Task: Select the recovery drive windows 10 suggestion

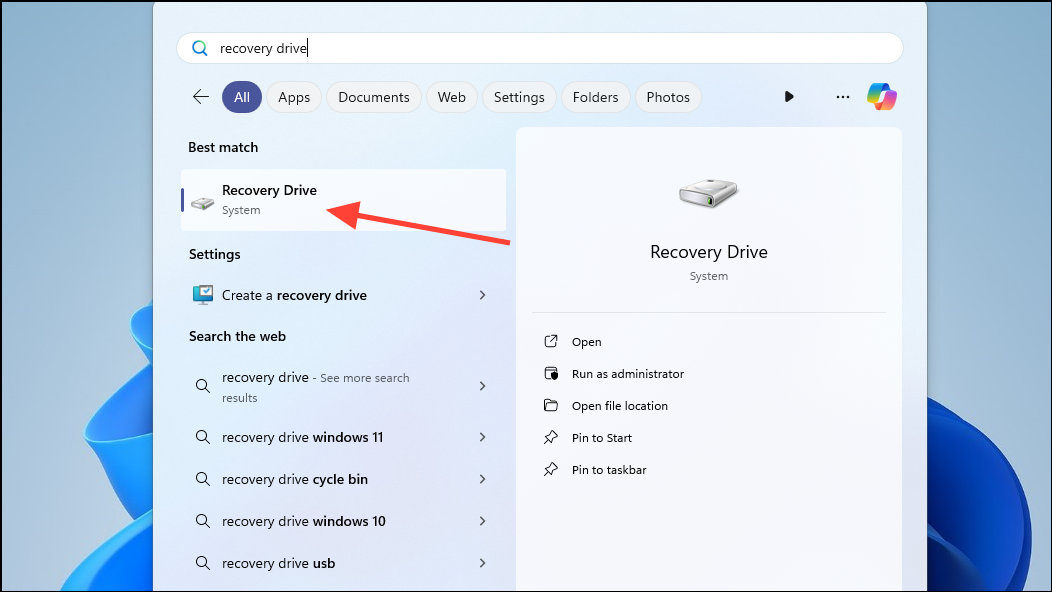Action: 344,522
